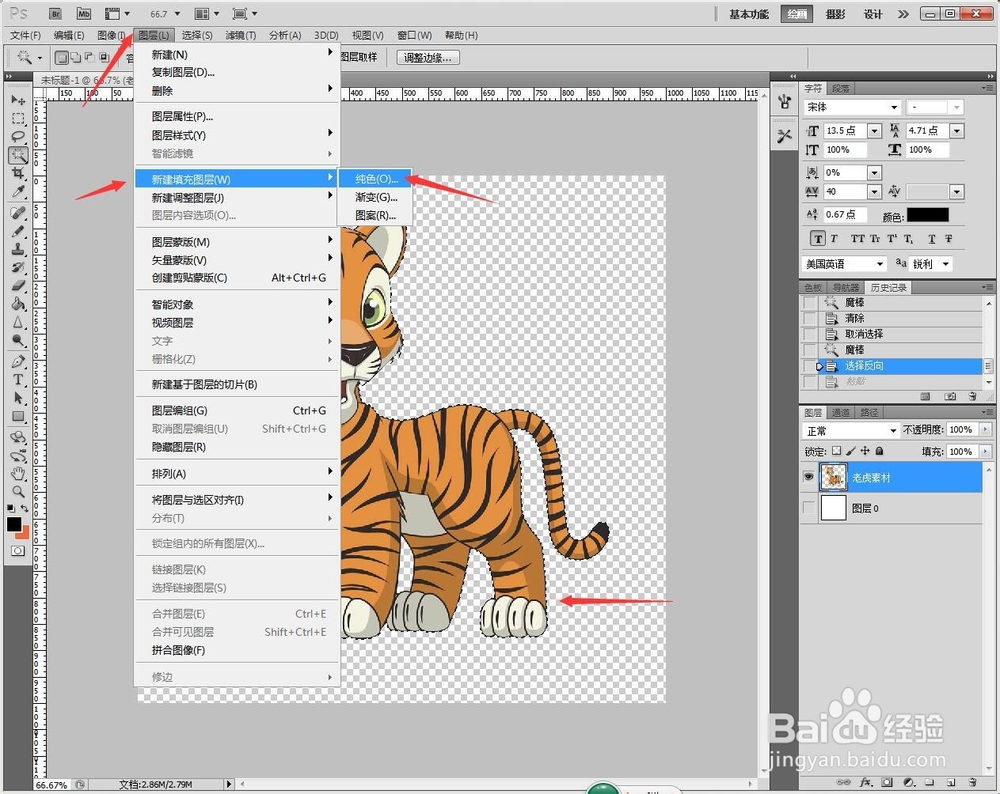This screenshot has height=794, width=1000.
Task: Open the 选择(S) menu
Action: pos(197,35)
